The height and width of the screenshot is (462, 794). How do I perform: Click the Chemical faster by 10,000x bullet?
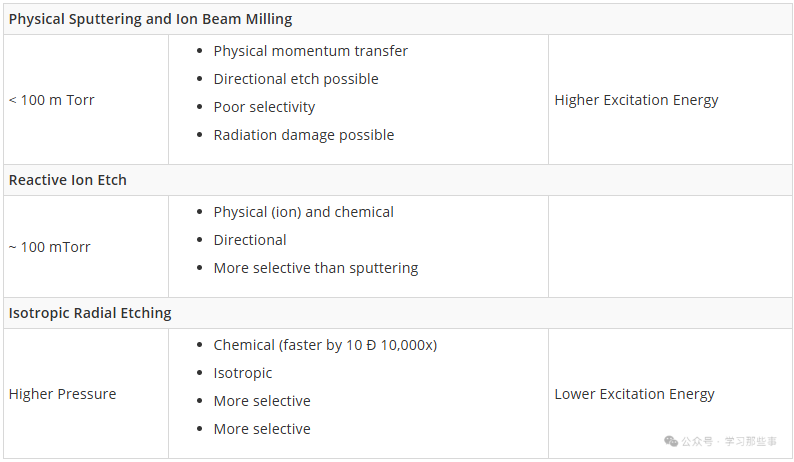pos(325,345)
